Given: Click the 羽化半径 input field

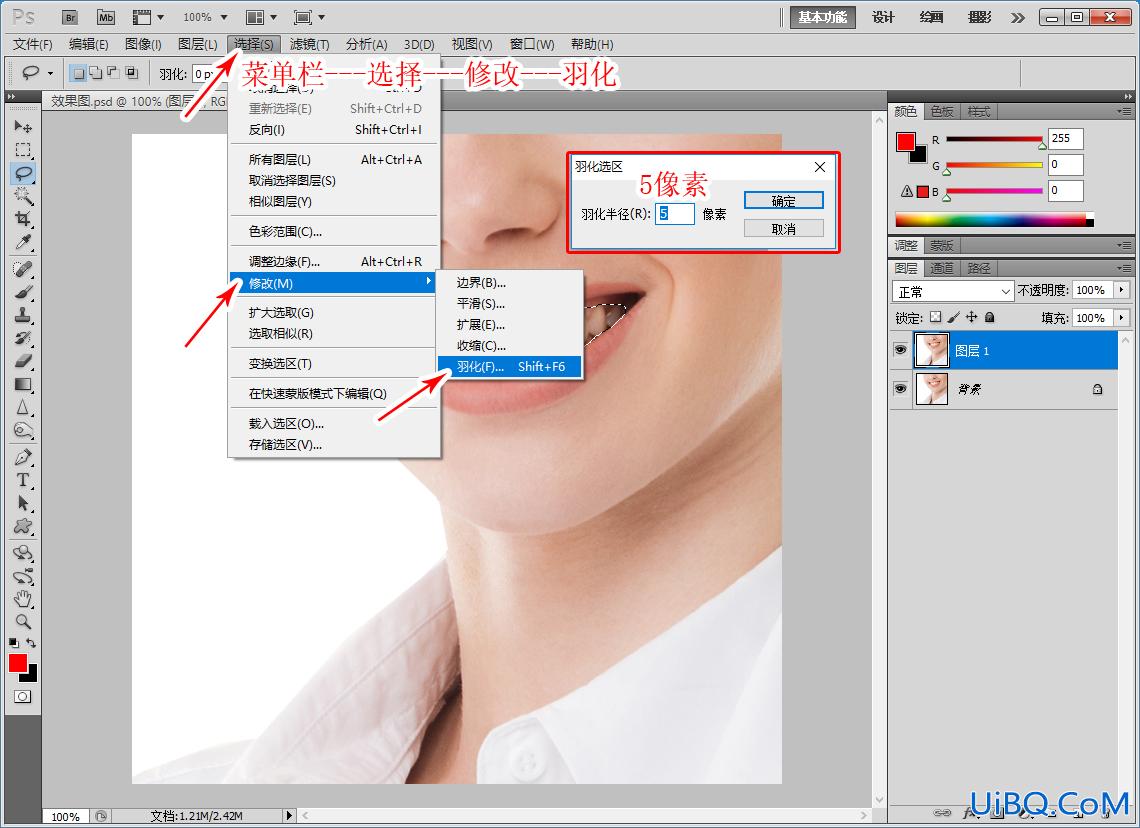Looking at the screenshot, I should [675, 214].
